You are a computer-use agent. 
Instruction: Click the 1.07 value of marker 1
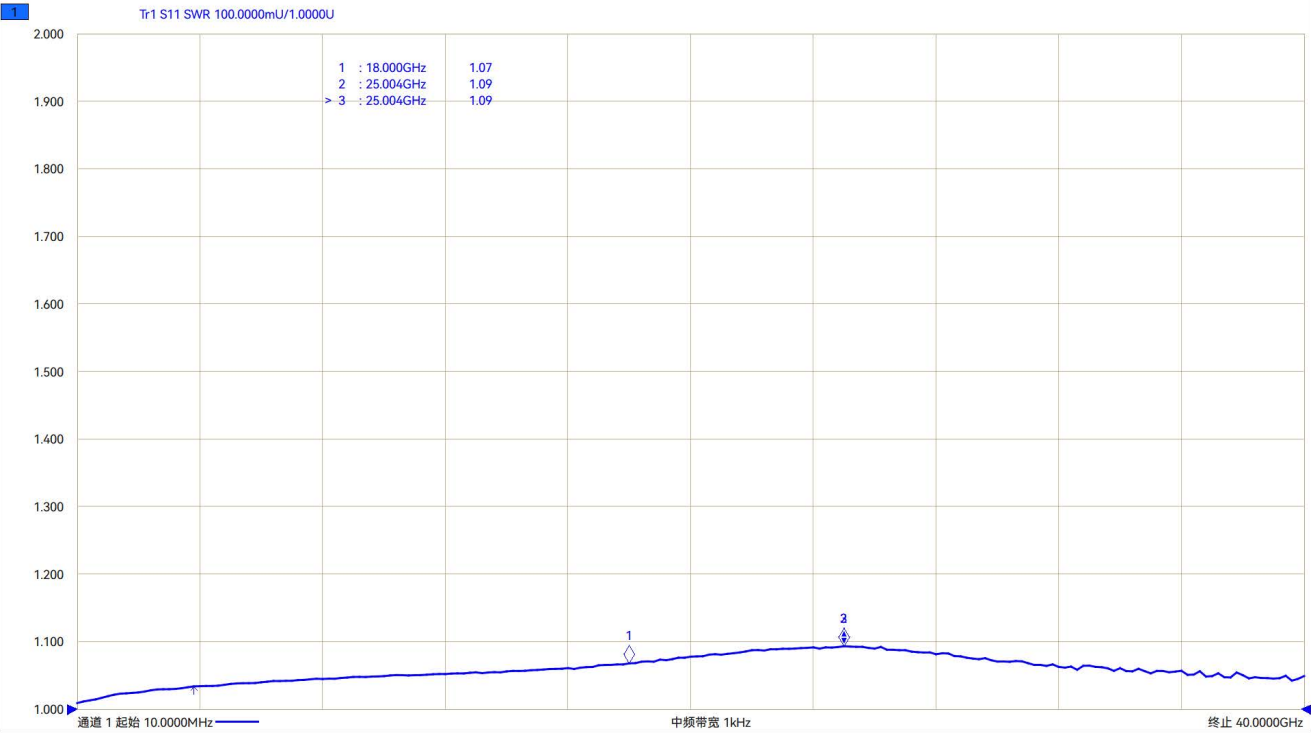click(x=480, y=68)
